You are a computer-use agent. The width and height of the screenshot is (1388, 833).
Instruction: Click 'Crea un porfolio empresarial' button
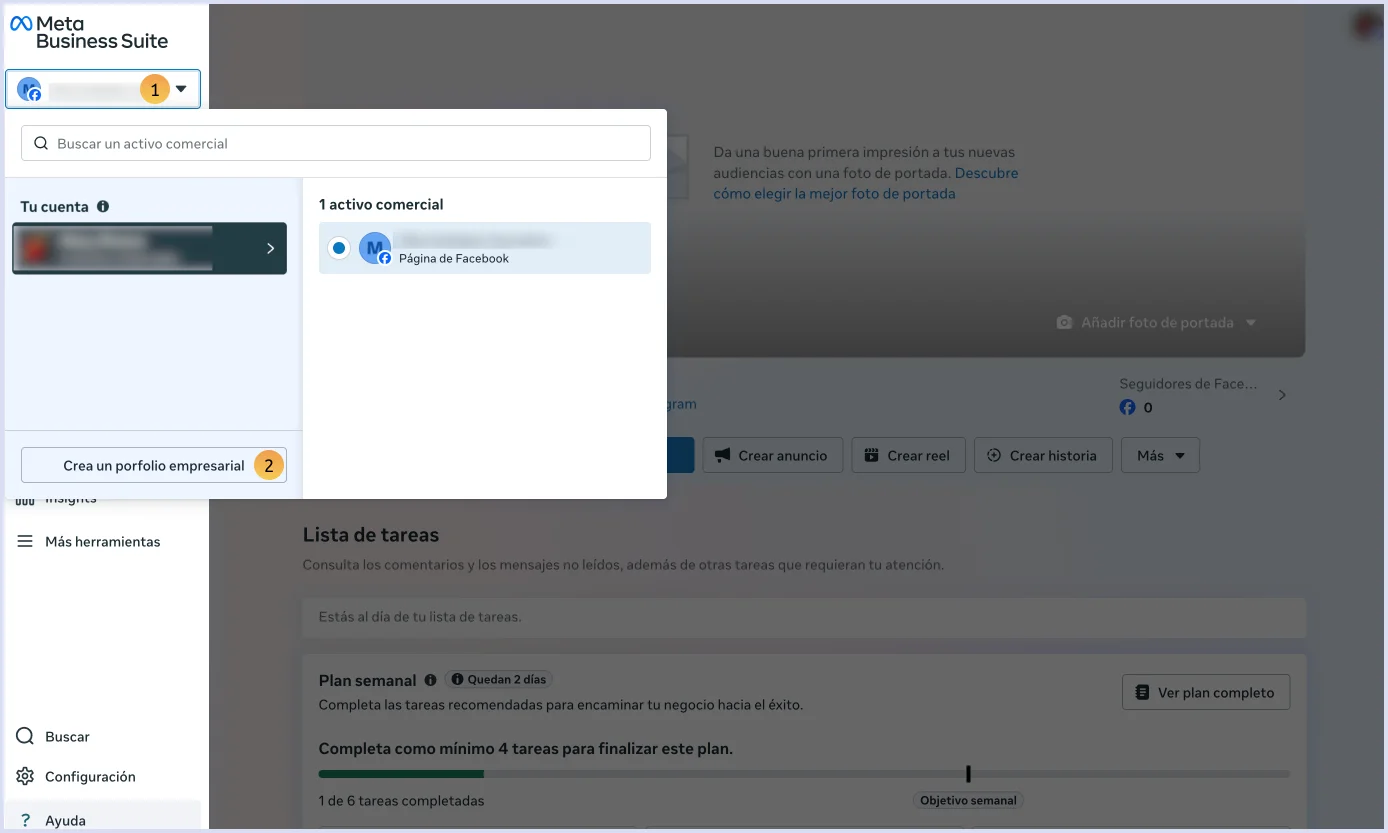[x=154, y=465]
